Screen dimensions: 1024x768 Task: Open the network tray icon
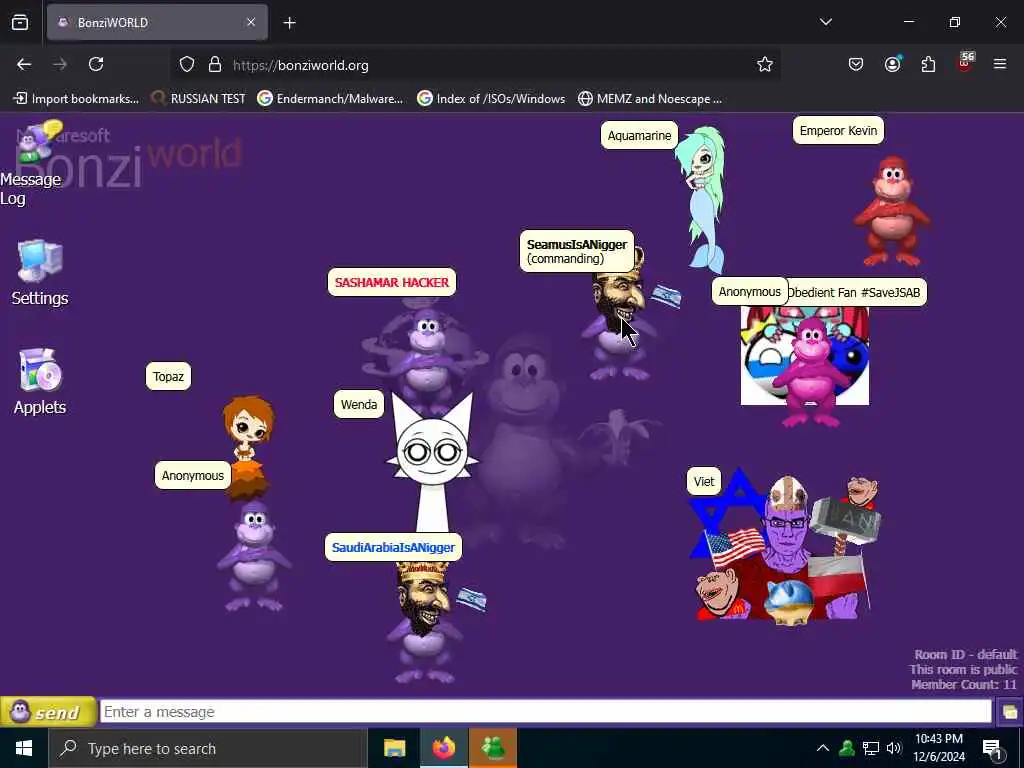click(871, 748)
